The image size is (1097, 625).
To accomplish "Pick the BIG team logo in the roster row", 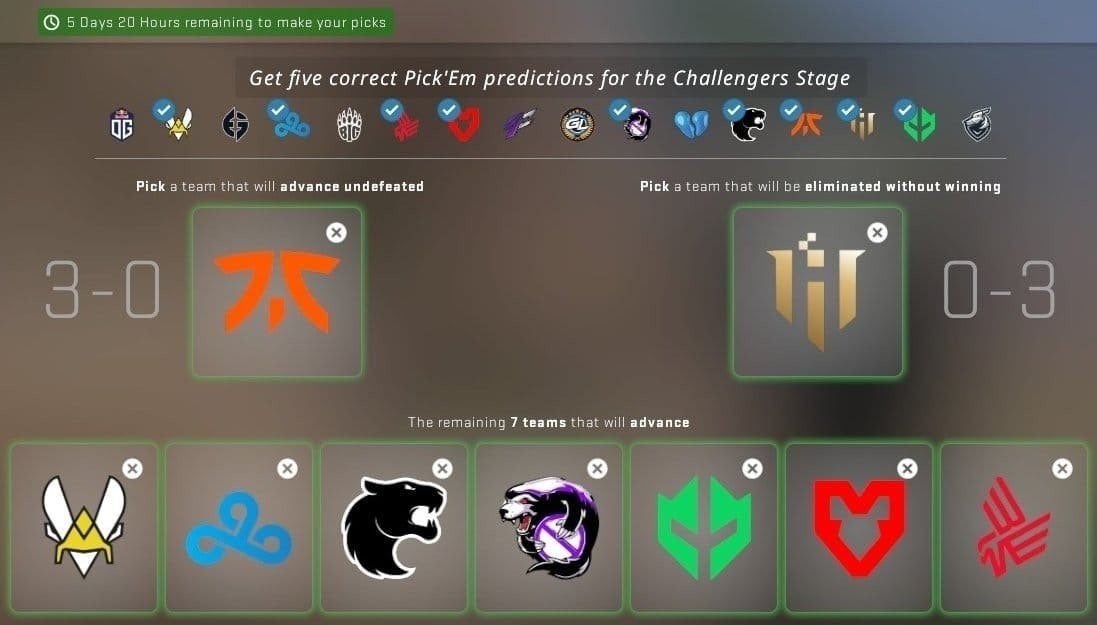I will click(x=349, y=125).
